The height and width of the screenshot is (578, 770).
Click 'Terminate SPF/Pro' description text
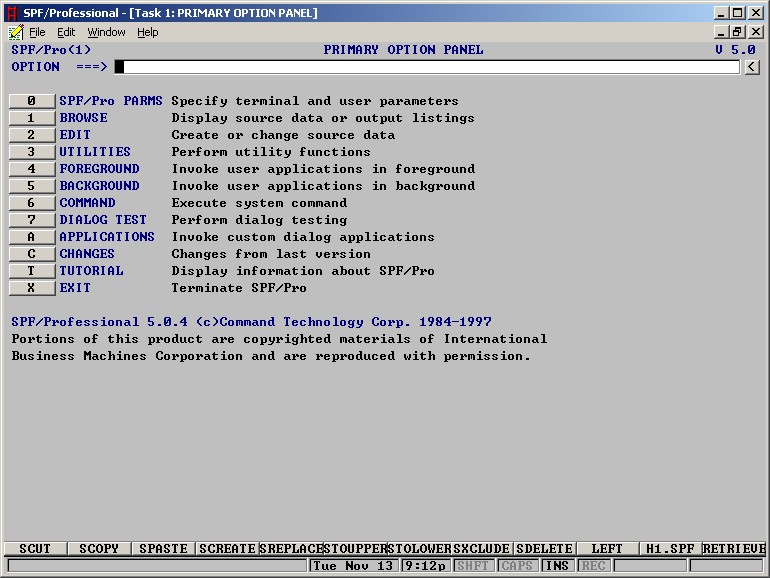coord(239,288)
